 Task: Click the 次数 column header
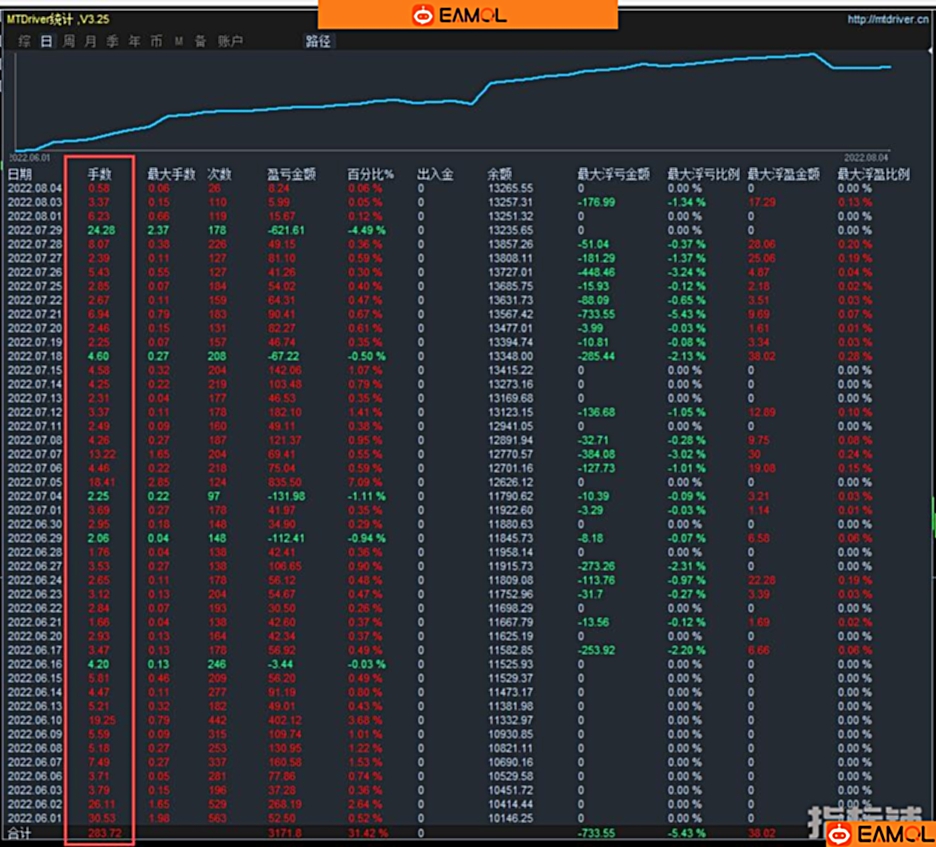[219, 174]
